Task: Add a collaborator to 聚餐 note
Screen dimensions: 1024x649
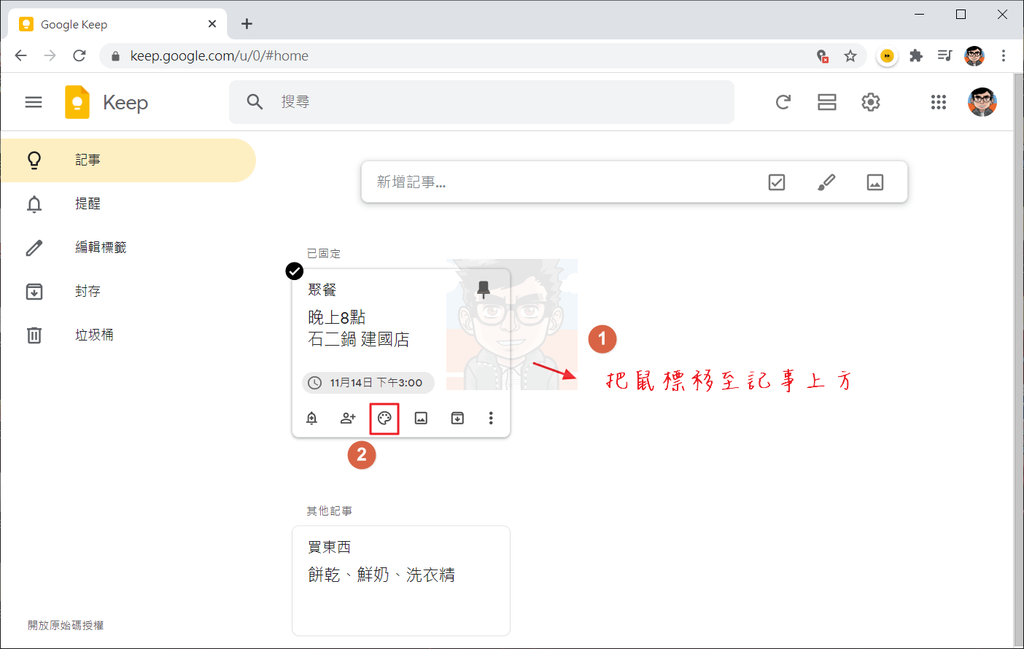Action: click(348, 418)
